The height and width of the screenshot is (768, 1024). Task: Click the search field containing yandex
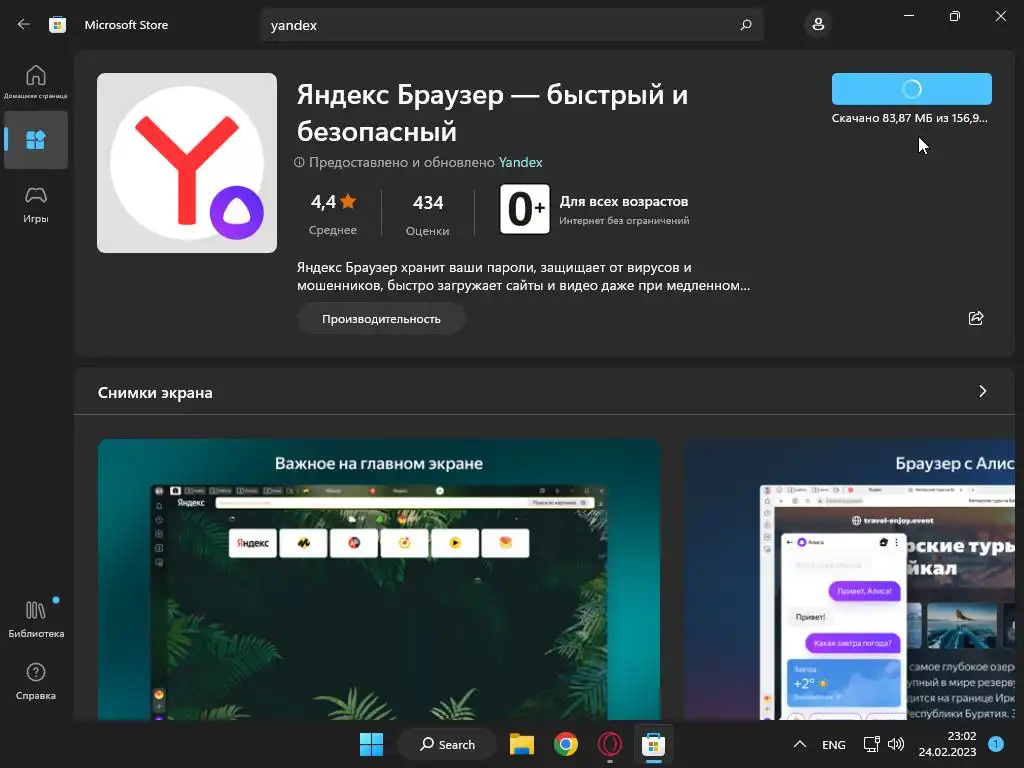[511, 25]
